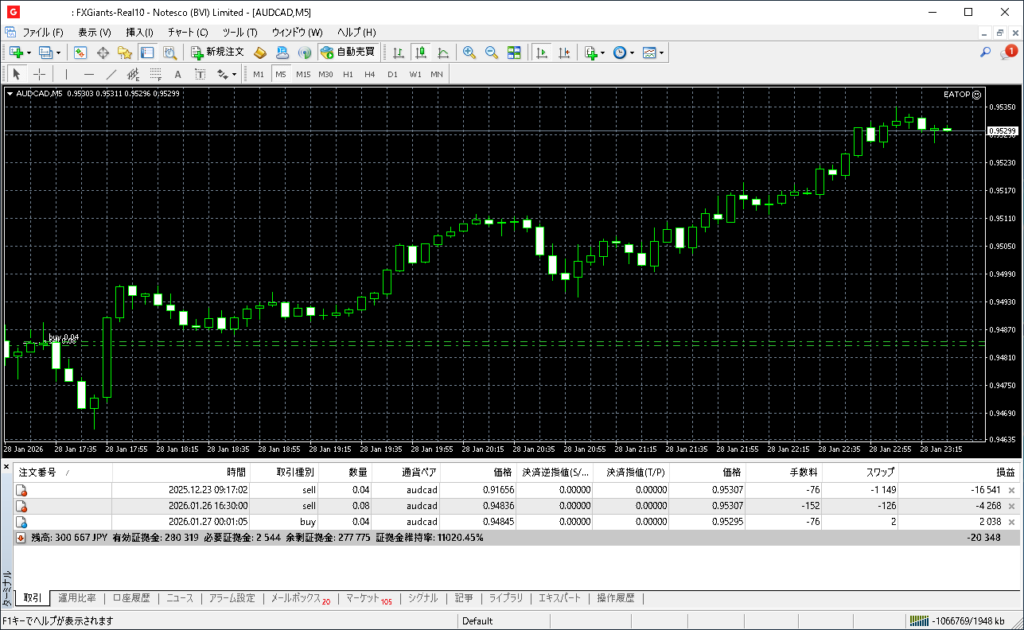Click the 新規注文 (New Order) button
The image size is (1024, 630).
pos(217,52)
